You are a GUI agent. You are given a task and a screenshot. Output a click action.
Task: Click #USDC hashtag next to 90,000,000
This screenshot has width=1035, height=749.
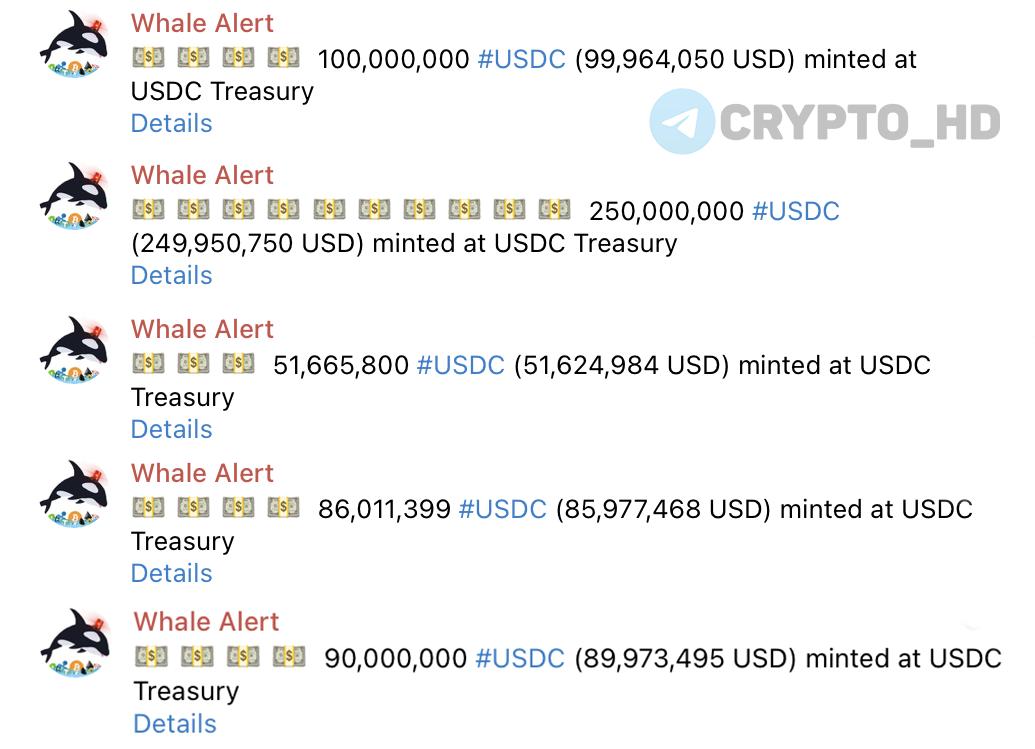tap(520, 659)
